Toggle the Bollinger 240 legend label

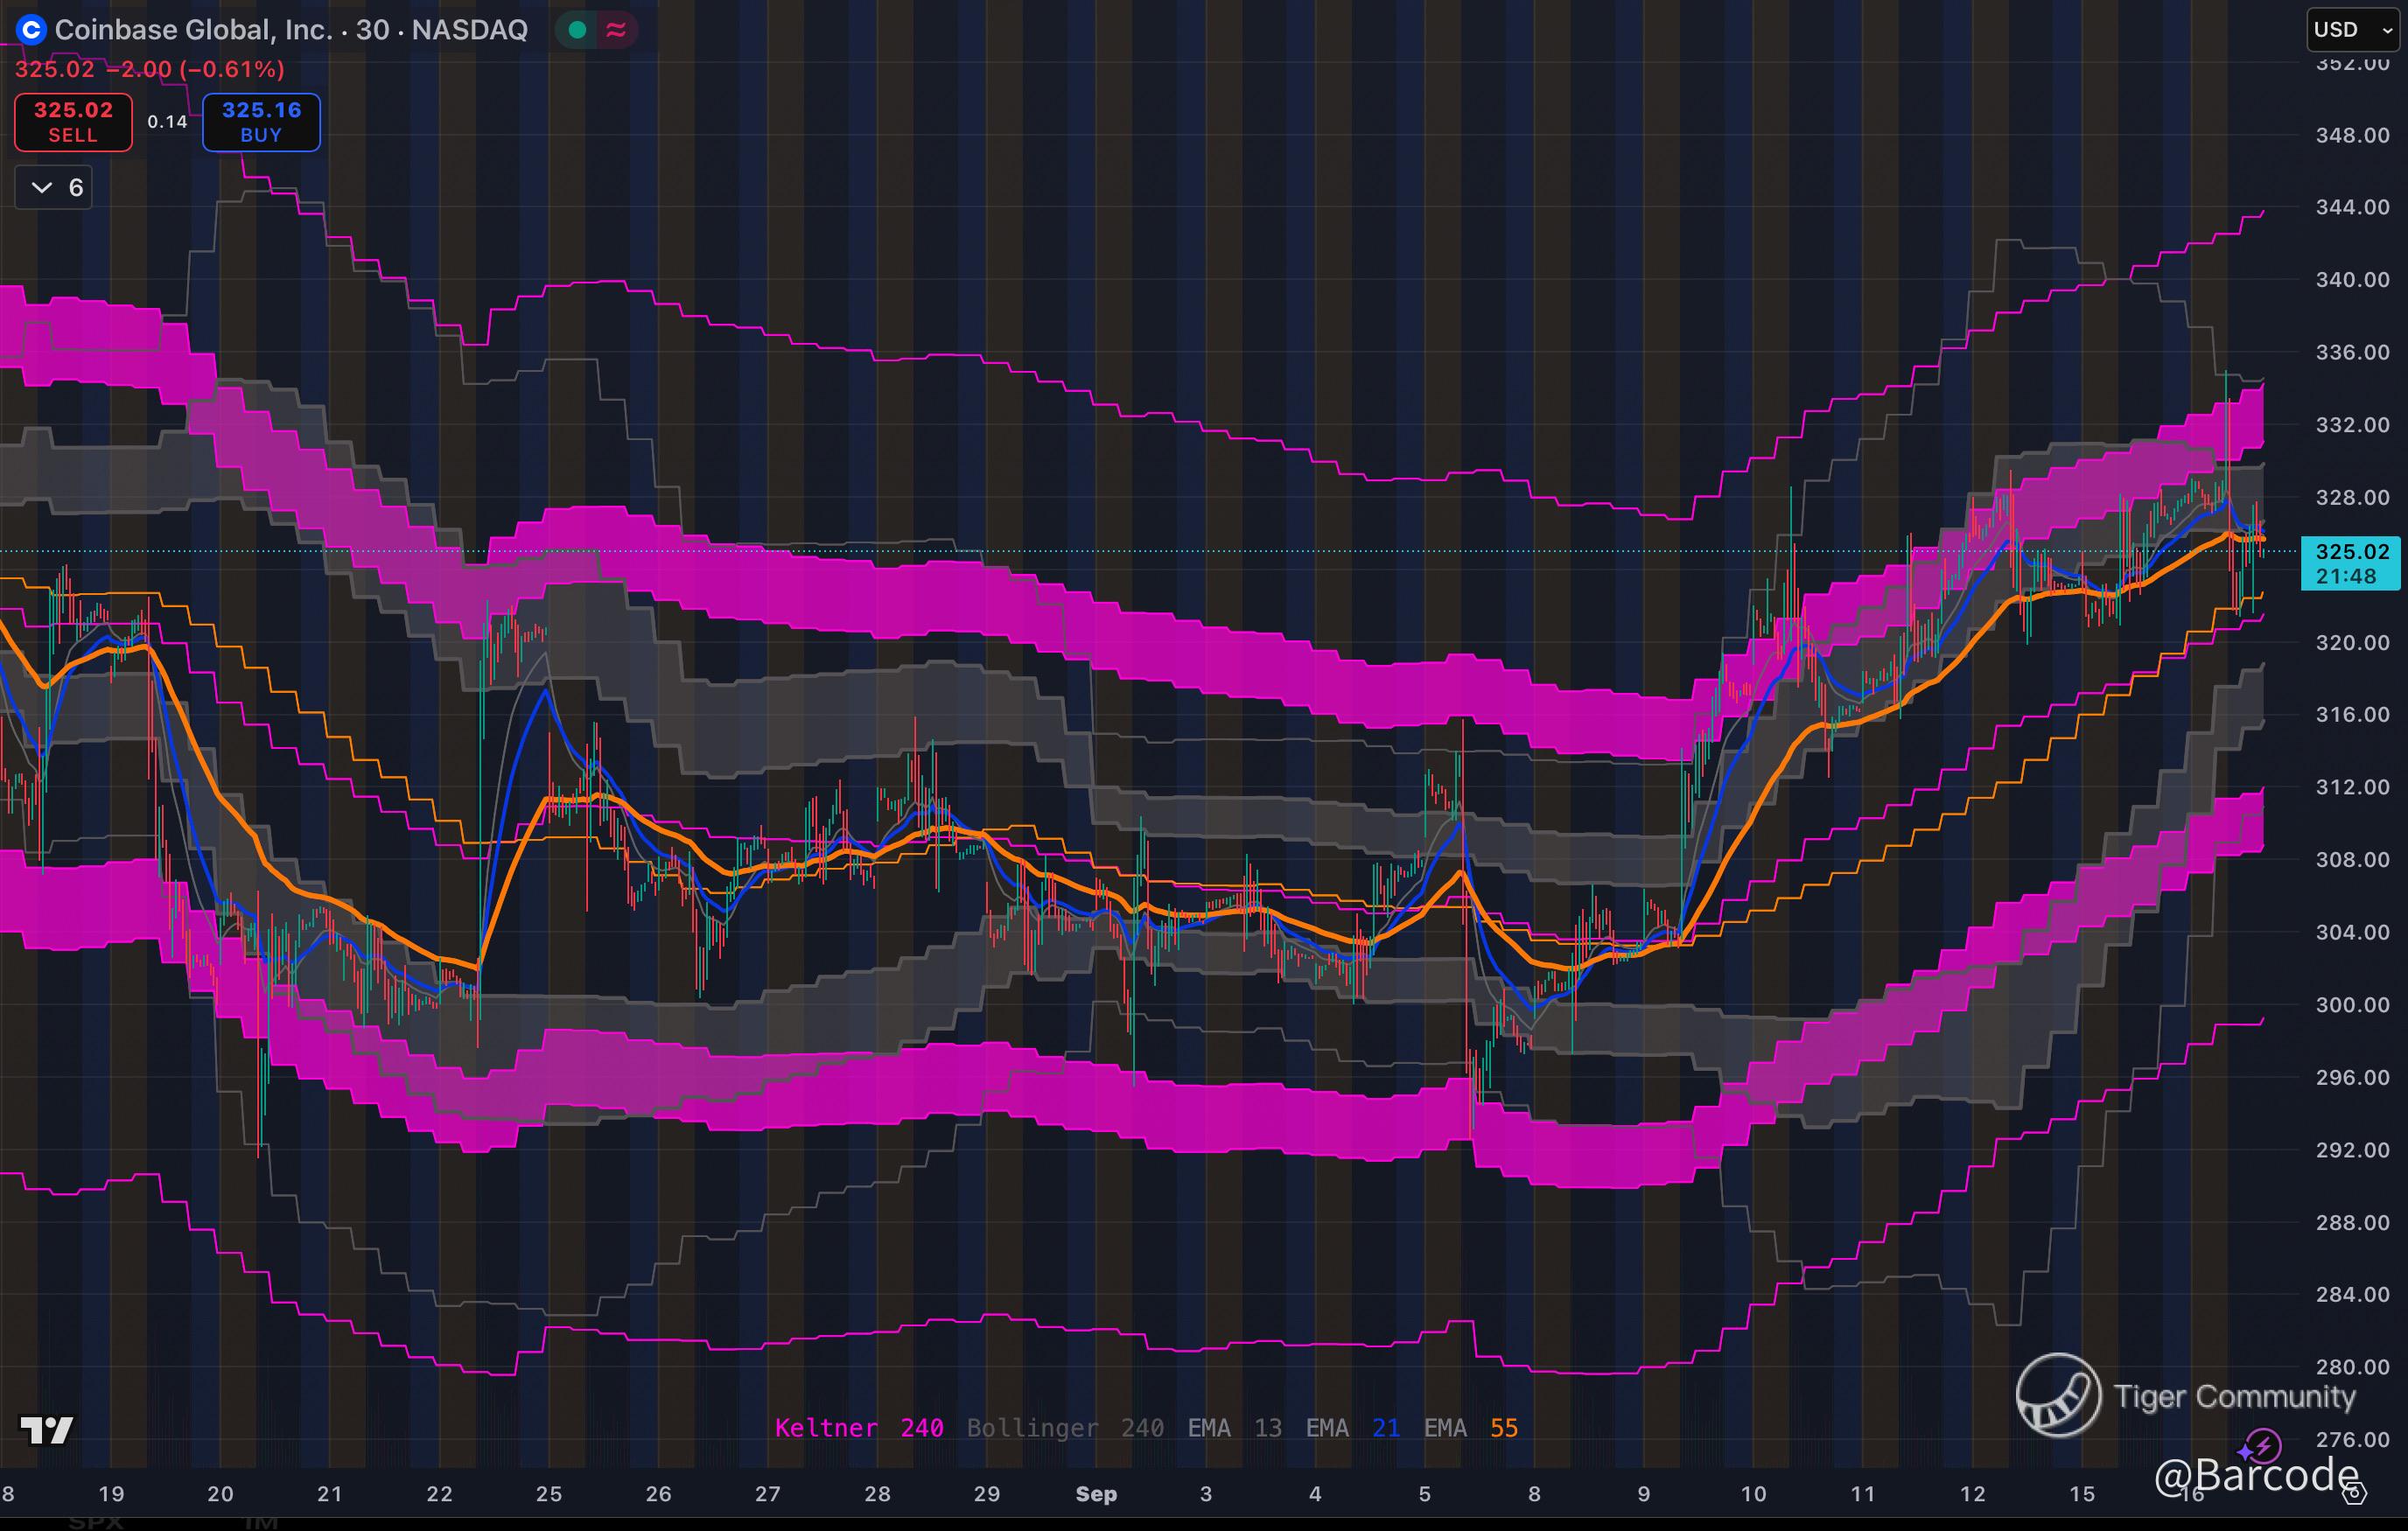click(1064, 1428)
